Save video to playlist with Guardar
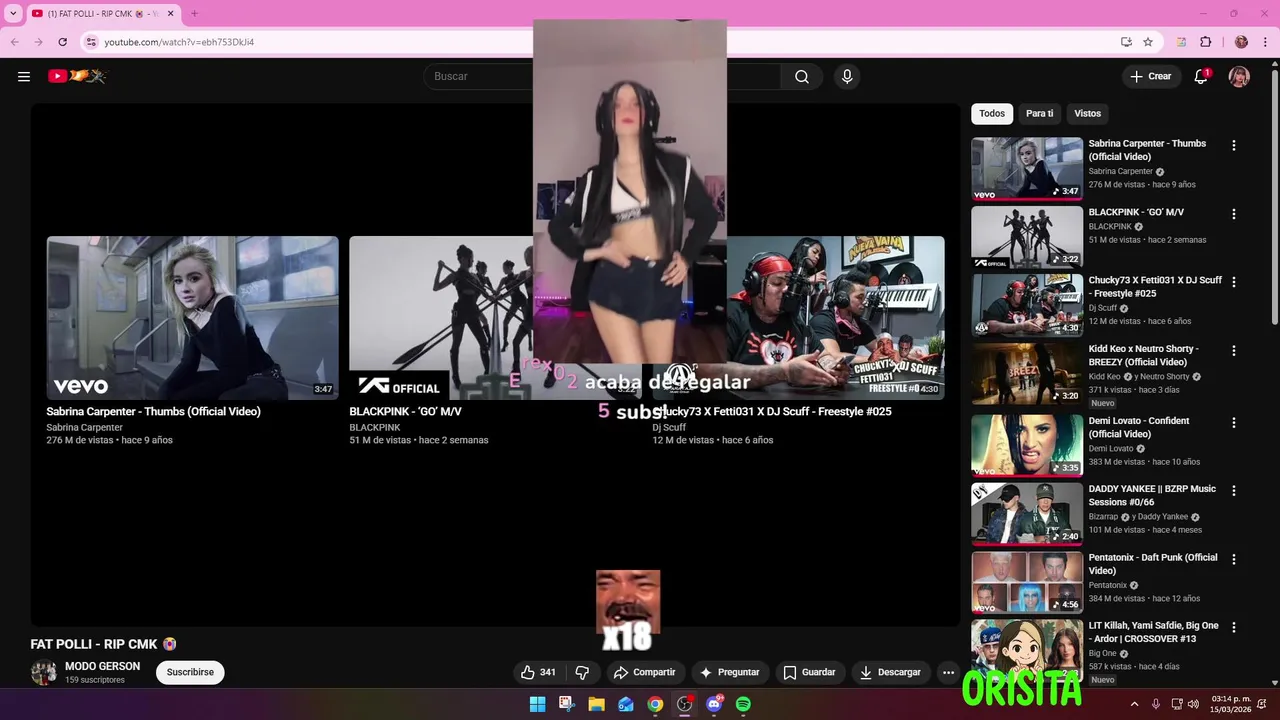This screenshot has height=720, width=1280. (809, 672)
